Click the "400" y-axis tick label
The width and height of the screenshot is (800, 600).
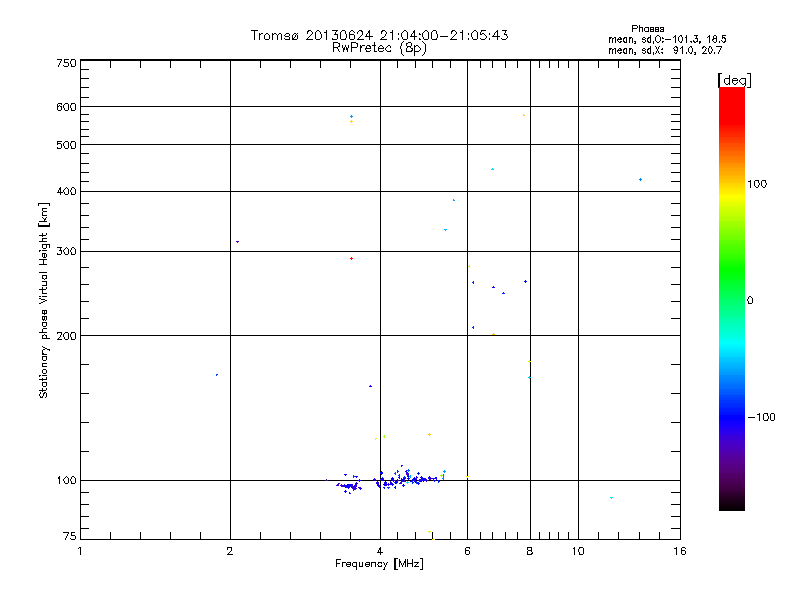pyautogui.click(x=66, y=191)
